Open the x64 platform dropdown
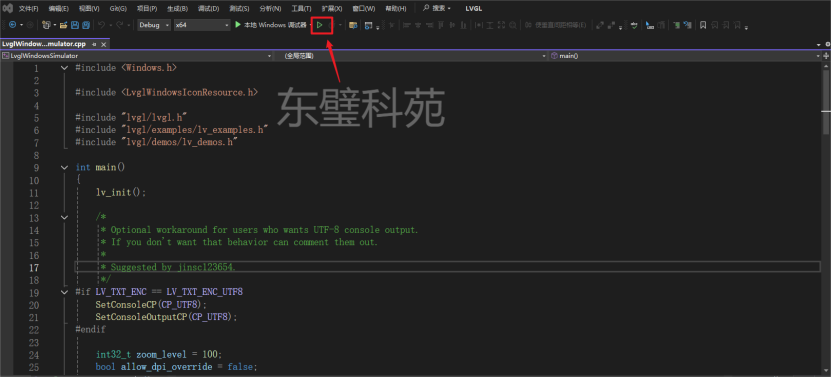 [x=202, y=25]
